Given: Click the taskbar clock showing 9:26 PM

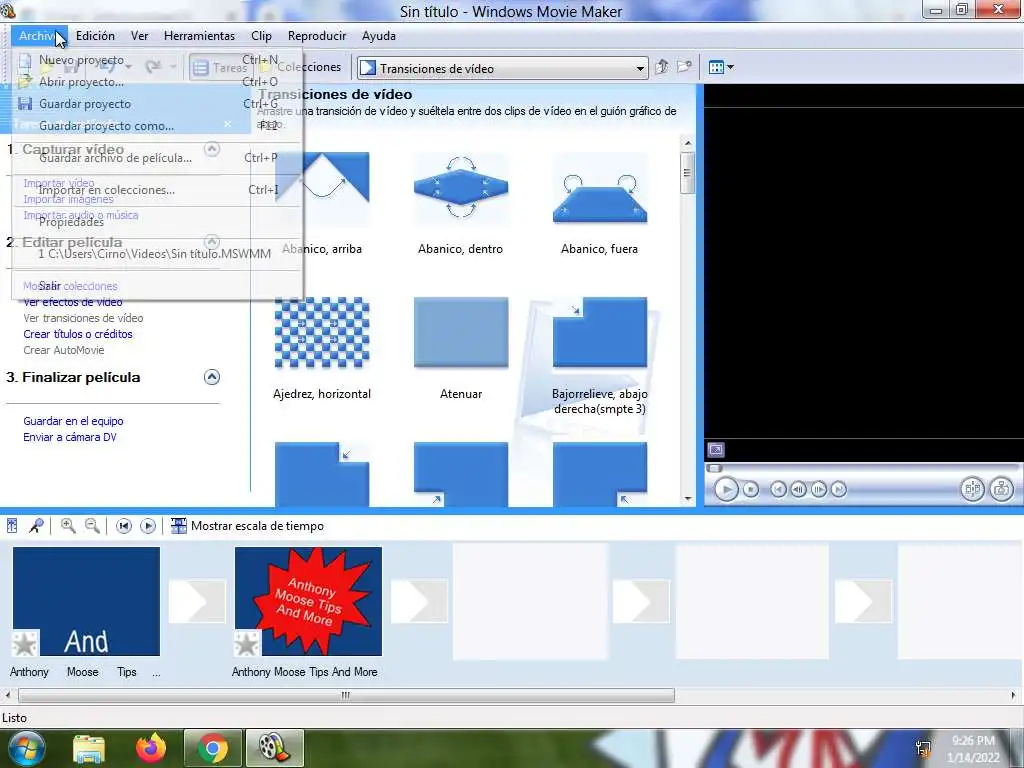Looking at the screenshot, I should click(973, 749).
